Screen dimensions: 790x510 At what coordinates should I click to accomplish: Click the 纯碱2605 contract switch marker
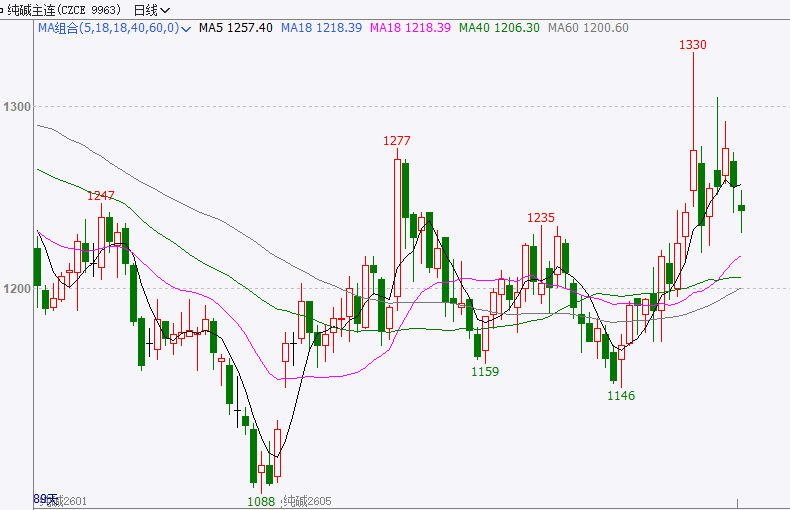click(x=308, y=501)
